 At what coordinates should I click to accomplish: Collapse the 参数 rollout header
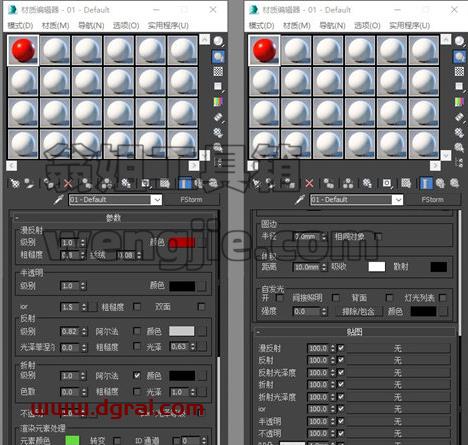click(x=114, y=218)
